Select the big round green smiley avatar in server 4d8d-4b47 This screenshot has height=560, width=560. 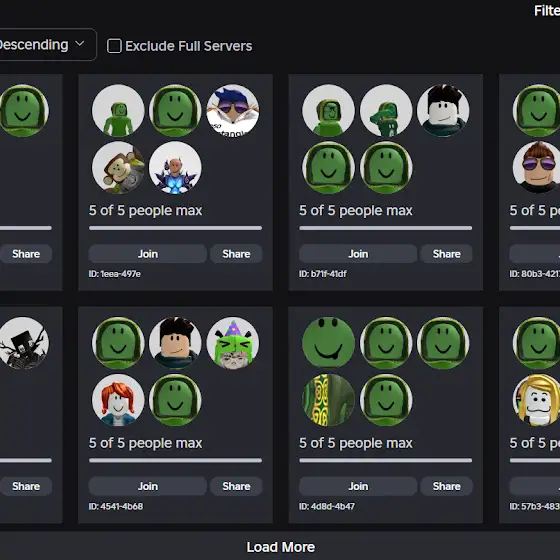[329, 343]
